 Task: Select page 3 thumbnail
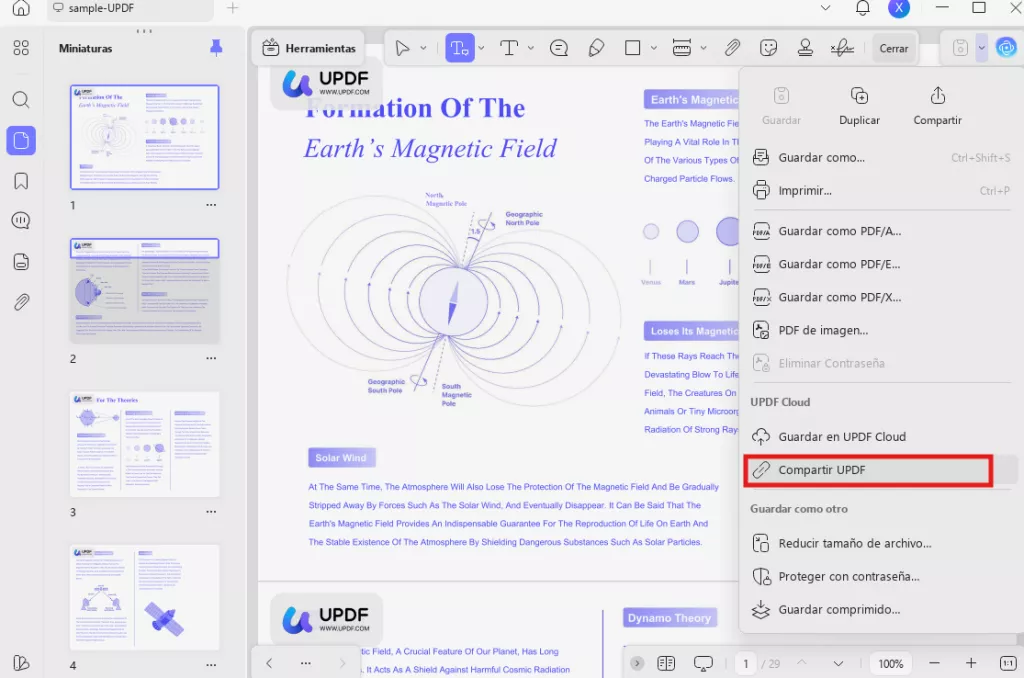144,444
